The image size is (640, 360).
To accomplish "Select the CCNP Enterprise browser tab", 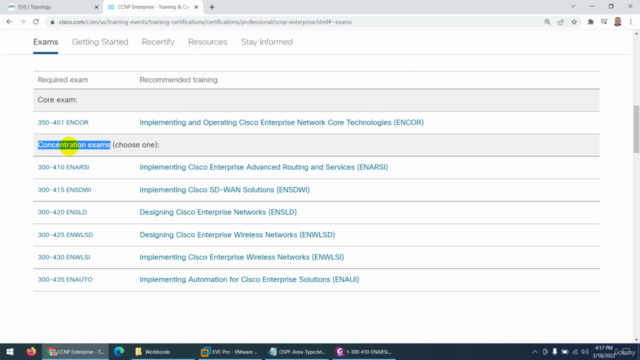I will pos(153,7).
